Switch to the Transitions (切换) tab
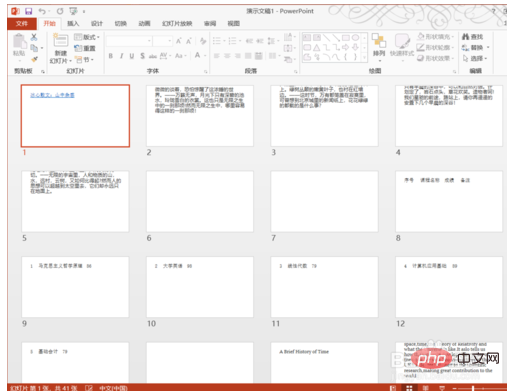The width and height of the screenshot is (510, 391). [120, 23]
